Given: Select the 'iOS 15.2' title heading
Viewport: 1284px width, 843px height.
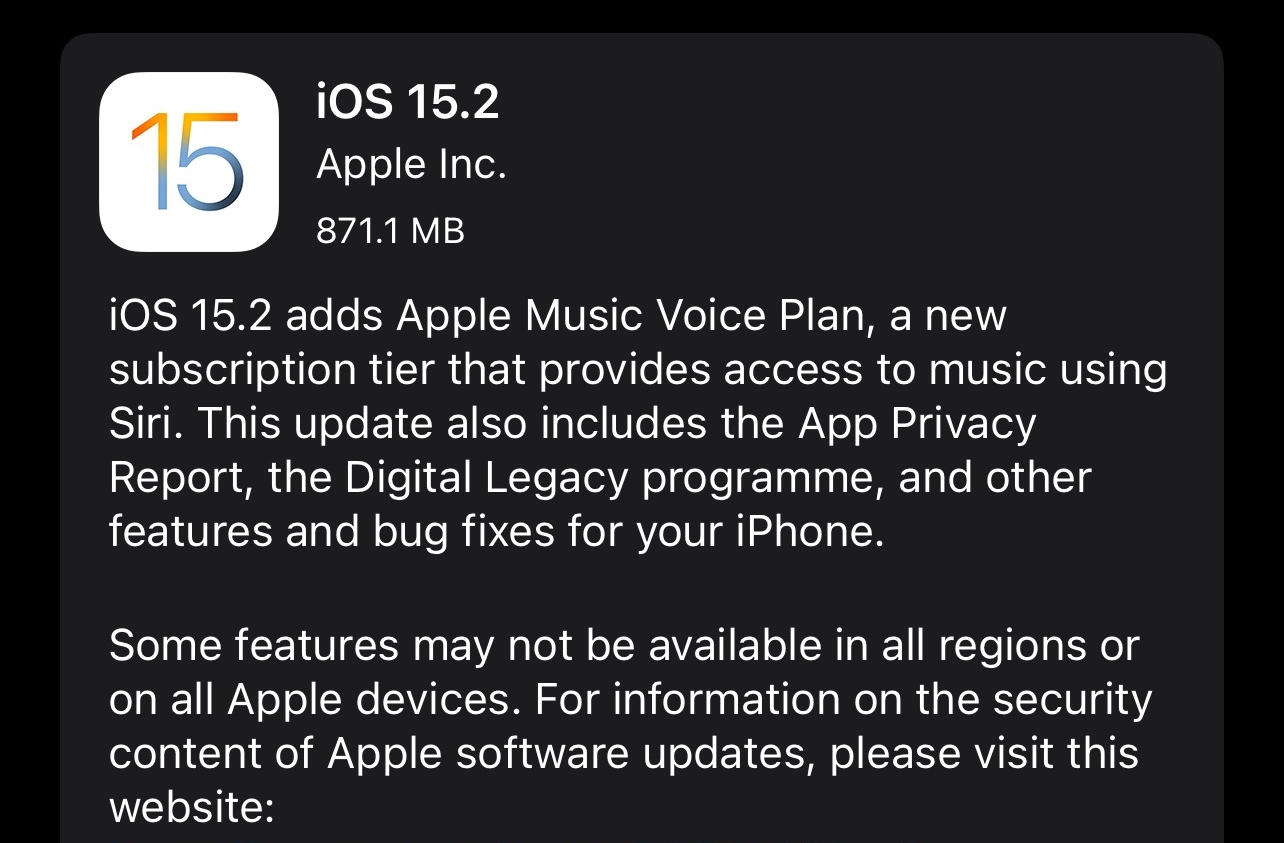Looking at the screenshot, I should [x=408, y=102].
